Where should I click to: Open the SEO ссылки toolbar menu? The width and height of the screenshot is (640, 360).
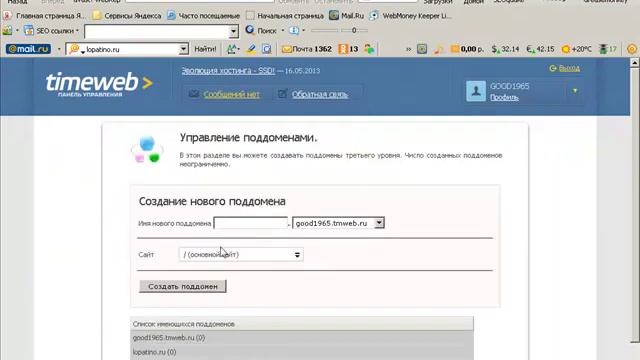[x=51, y=31]
